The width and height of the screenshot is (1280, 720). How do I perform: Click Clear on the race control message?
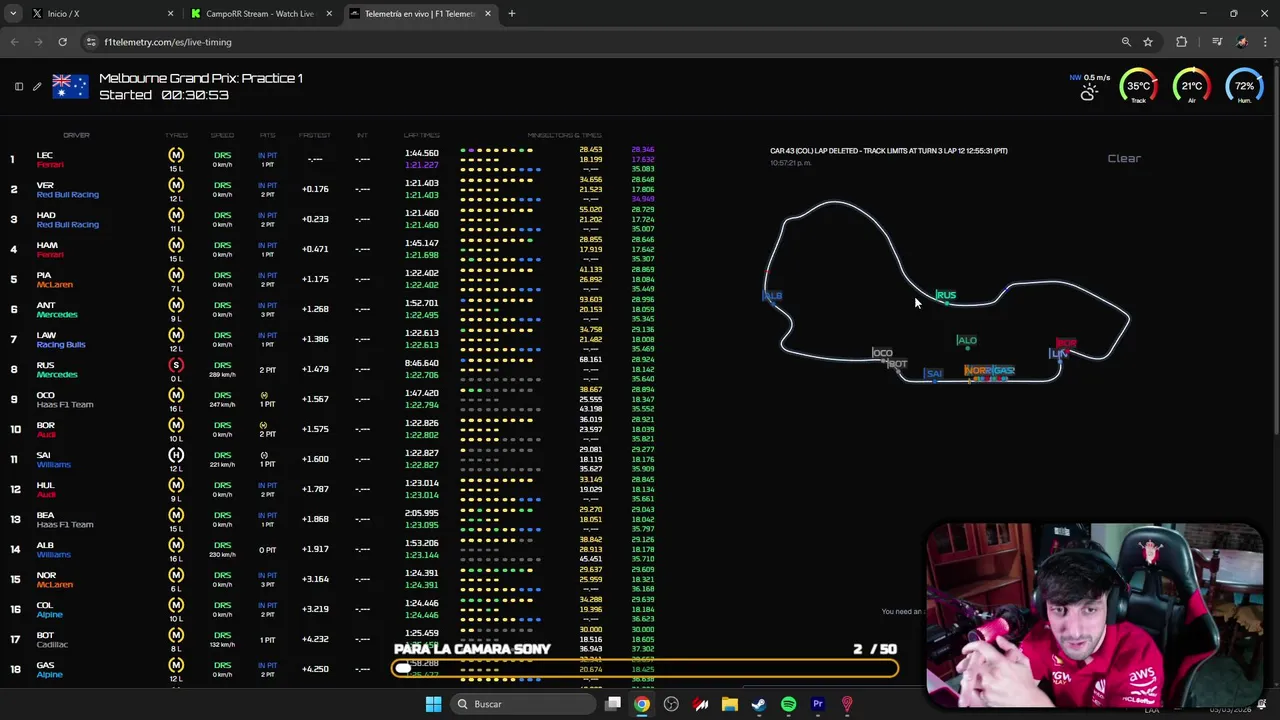1124,158
